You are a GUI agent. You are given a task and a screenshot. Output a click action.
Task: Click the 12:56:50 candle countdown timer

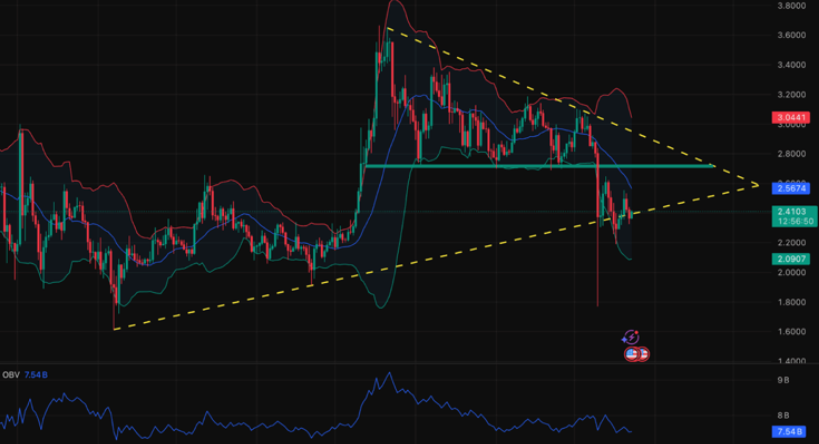[793, 221]
